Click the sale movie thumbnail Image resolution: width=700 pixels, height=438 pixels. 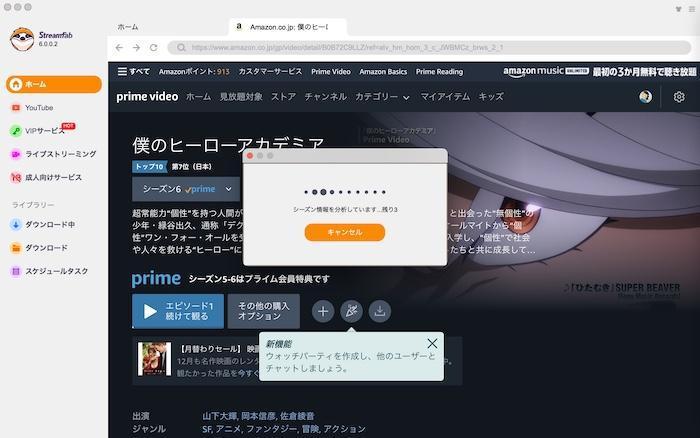coord(154,359)
